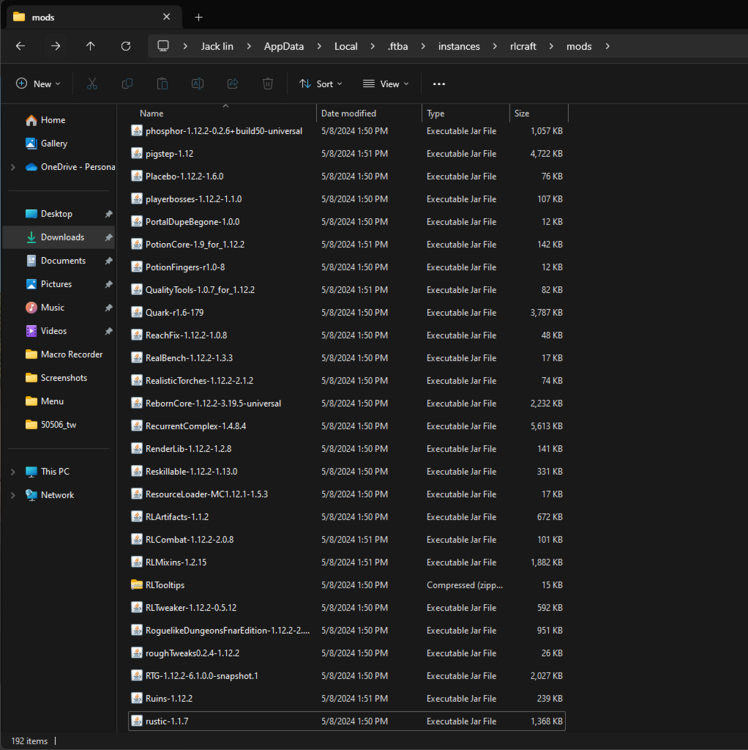The height and width of the screenshot is (750, 748).
Task: Open the View dropdown menu
Action: (x=385, y=84)
